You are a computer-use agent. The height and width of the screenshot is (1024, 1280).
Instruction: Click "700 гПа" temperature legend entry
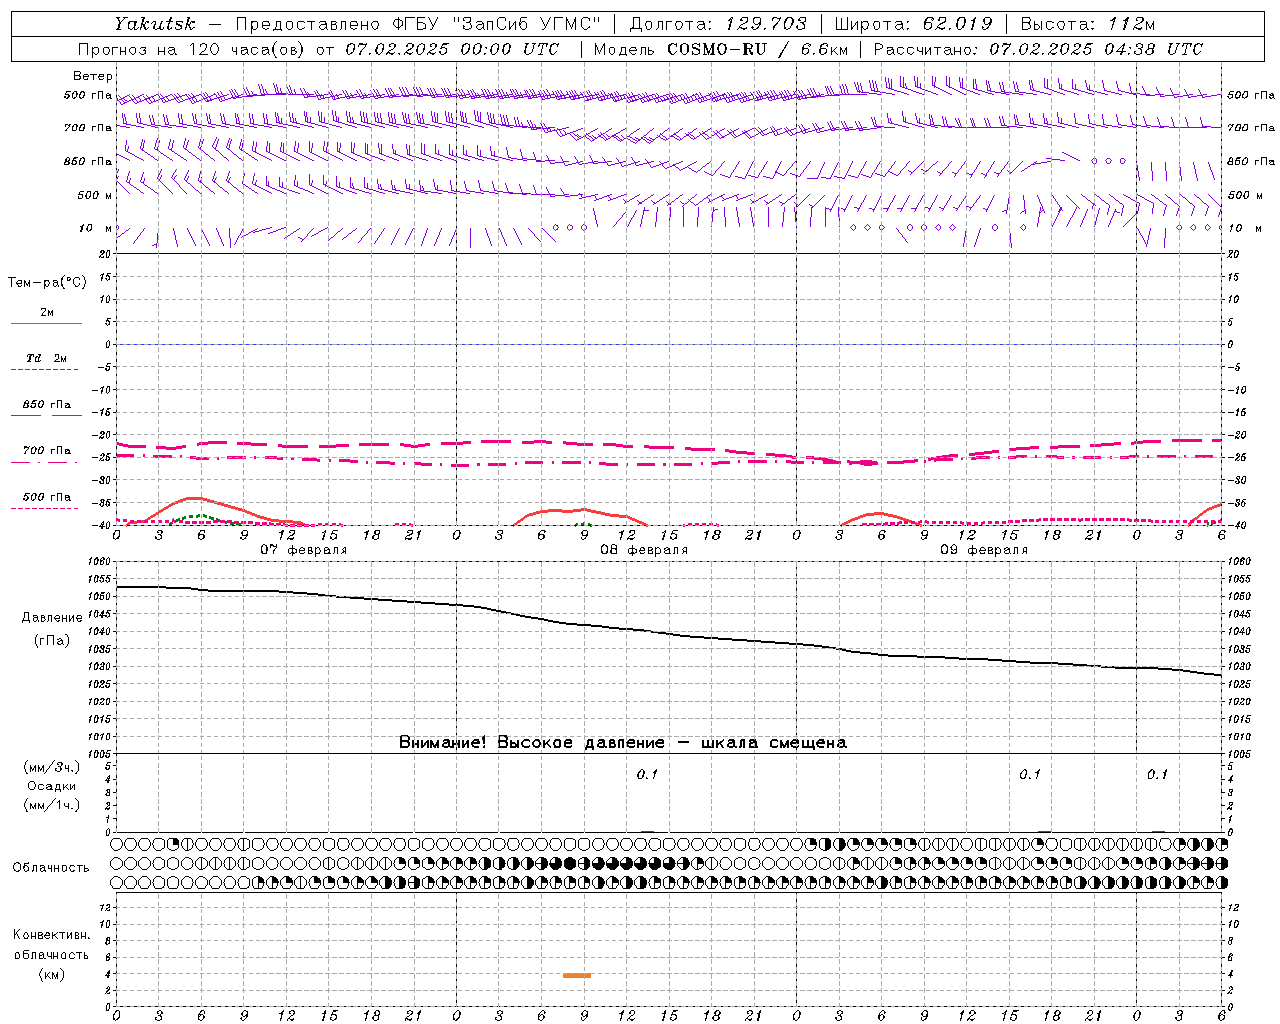pyautogui.click(x=47, y=451)
